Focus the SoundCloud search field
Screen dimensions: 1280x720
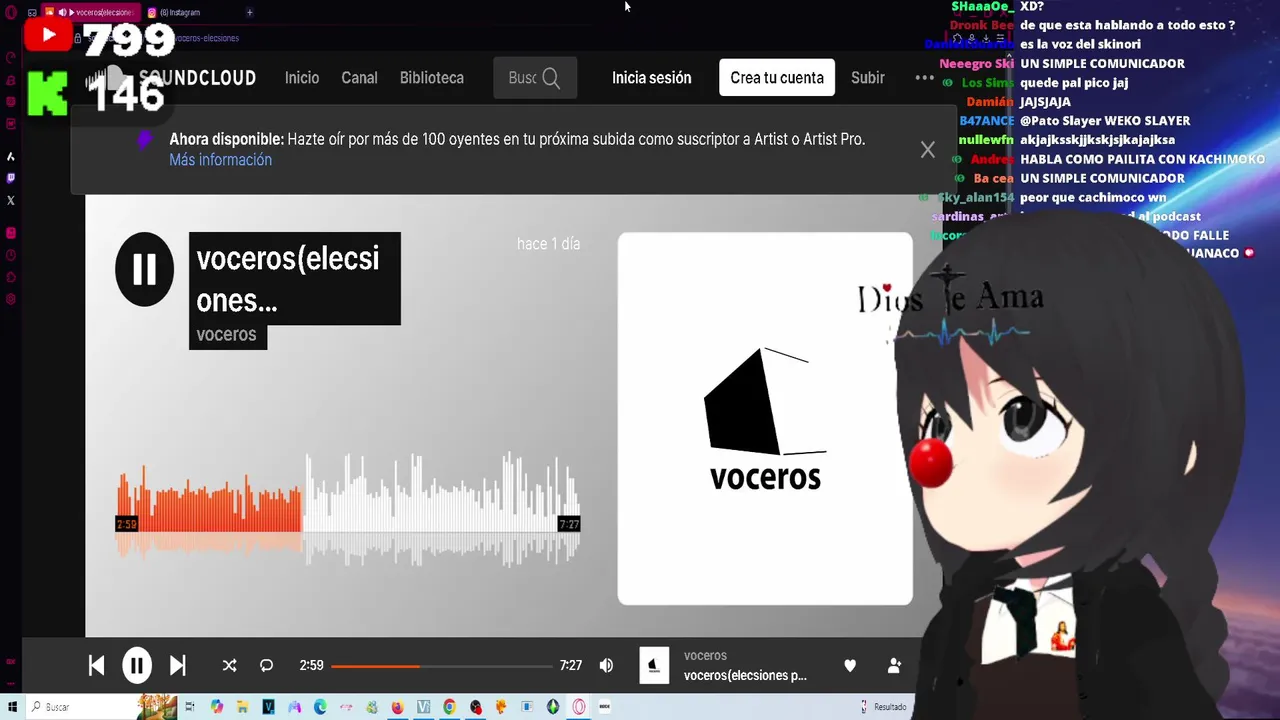tap(535, 78)
